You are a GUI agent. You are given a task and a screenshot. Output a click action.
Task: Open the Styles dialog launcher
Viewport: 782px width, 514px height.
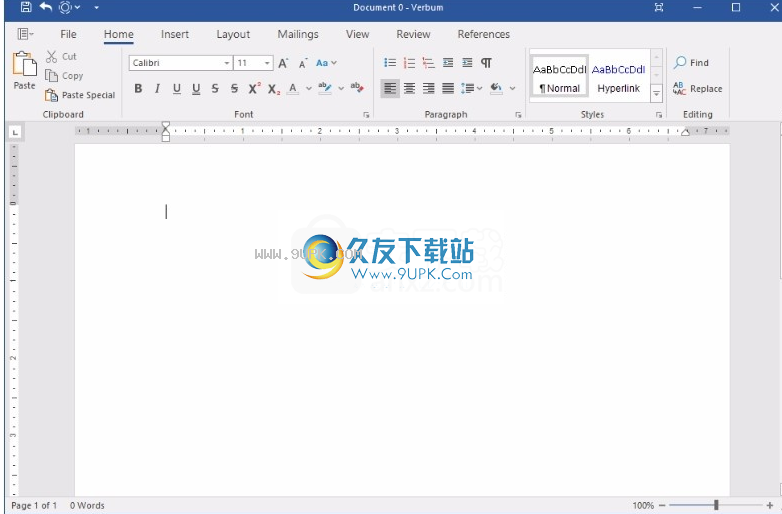659,115
